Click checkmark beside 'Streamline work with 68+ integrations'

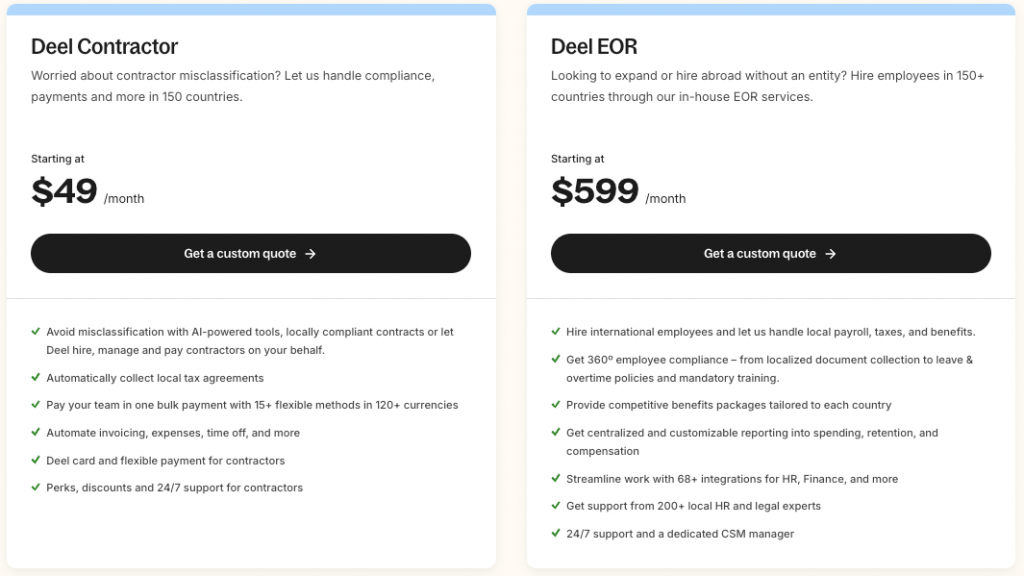(556, 479)
